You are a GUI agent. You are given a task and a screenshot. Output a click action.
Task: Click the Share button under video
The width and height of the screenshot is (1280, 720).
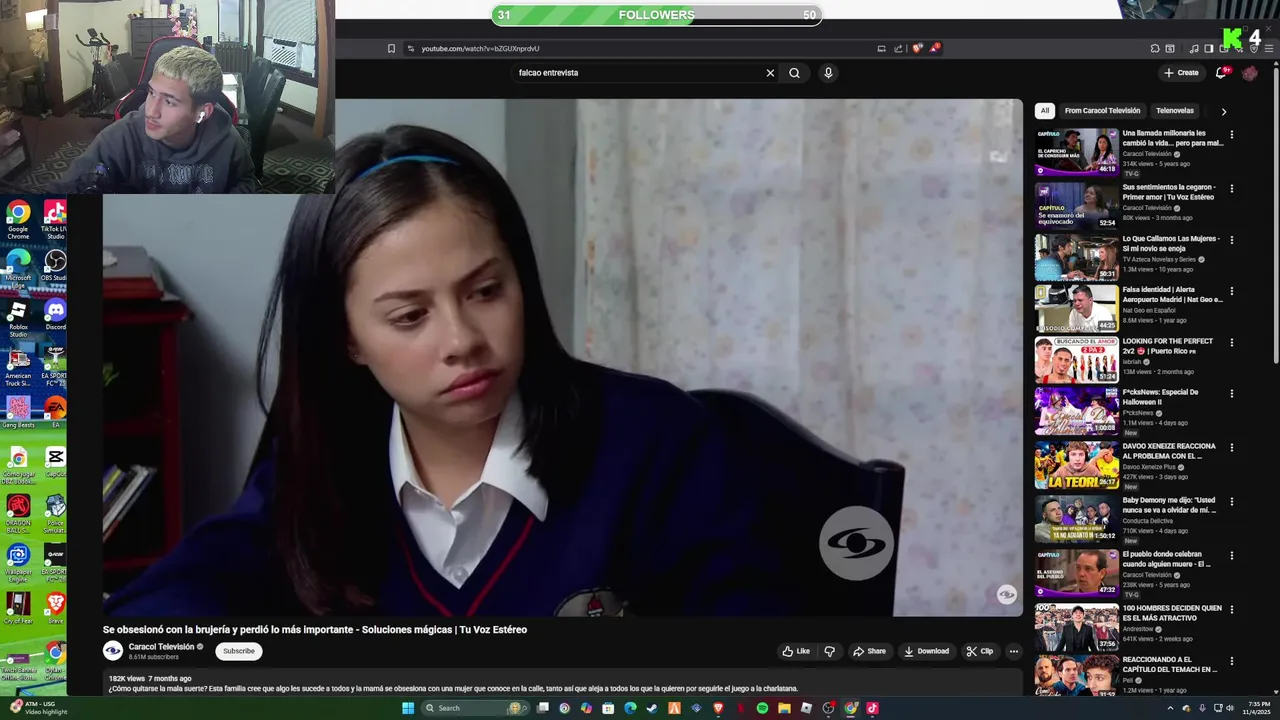pyautogui.click(x=869, y=651)
